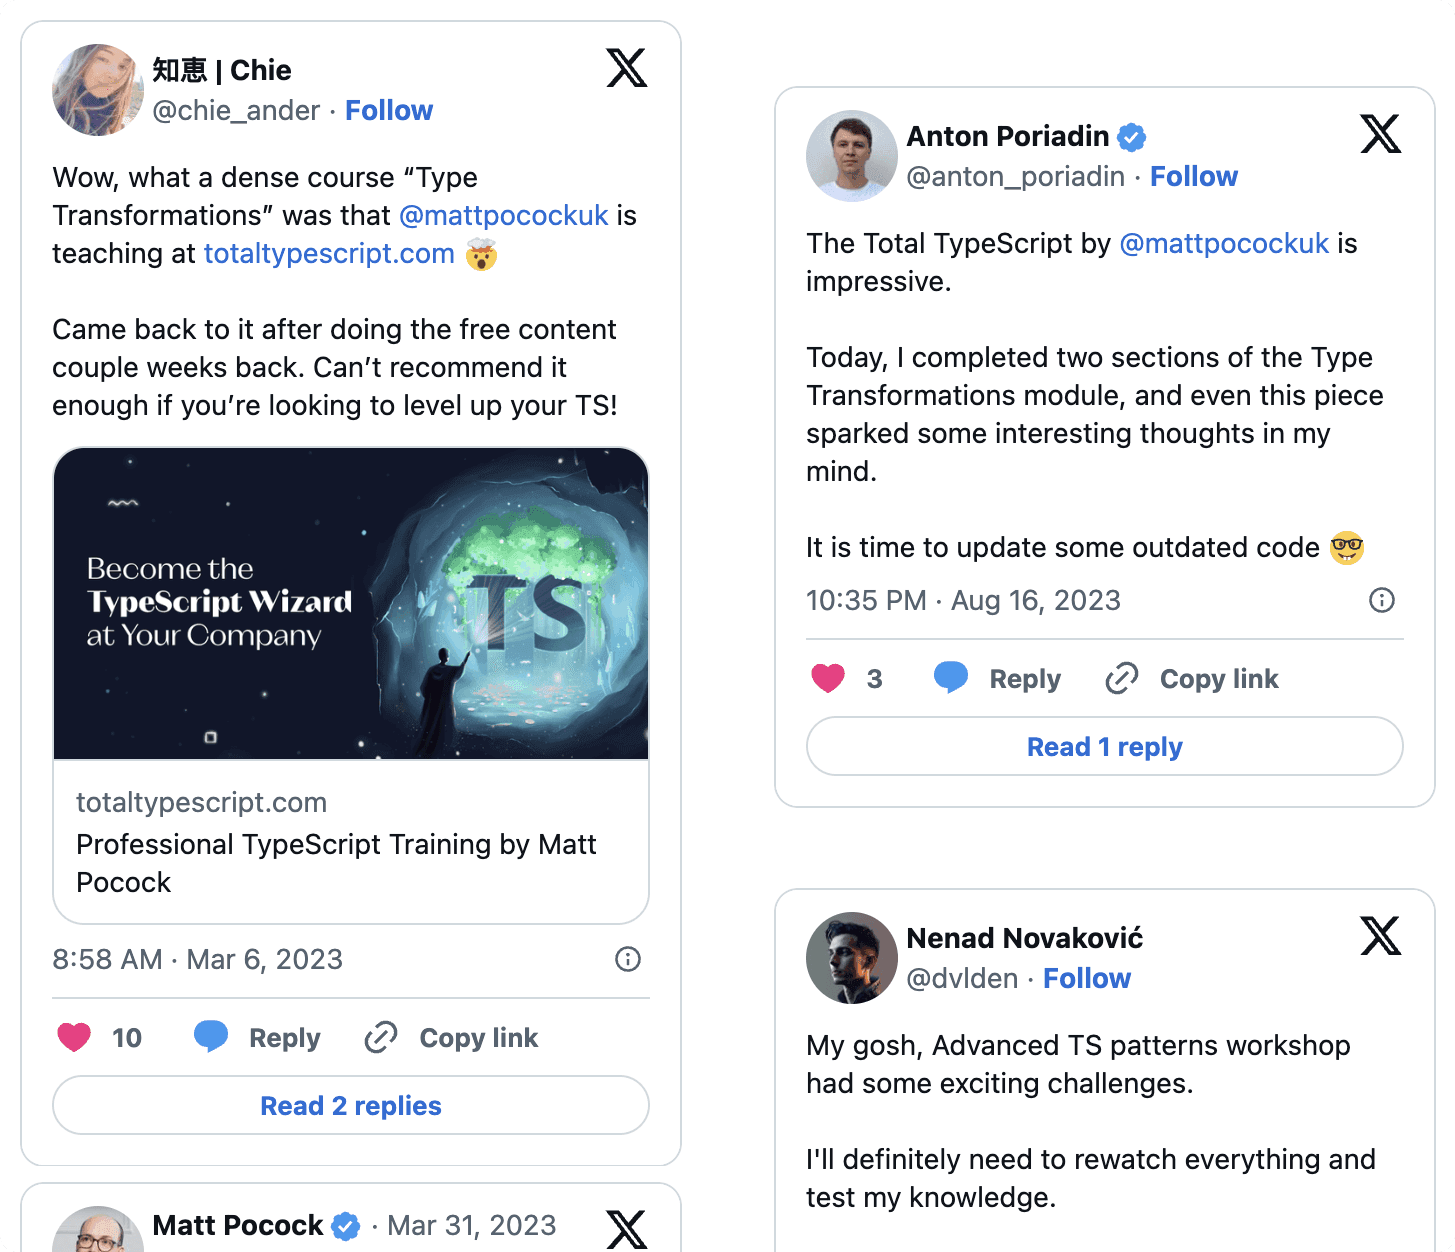Click the X logo on Chie's tweet
This screenshot has width=1455, height=1252.
[627, 68]
